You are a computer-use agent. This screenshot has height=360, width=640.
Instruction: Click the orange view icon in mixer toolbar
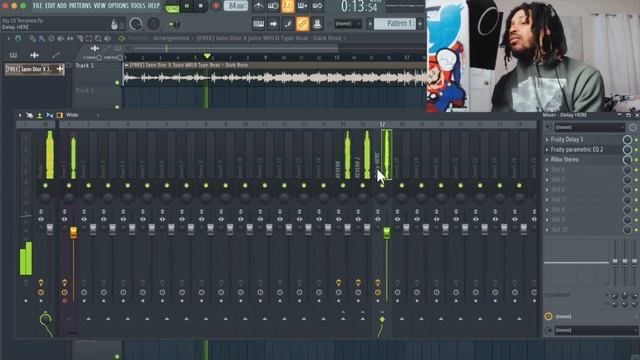tap(60, 116)
